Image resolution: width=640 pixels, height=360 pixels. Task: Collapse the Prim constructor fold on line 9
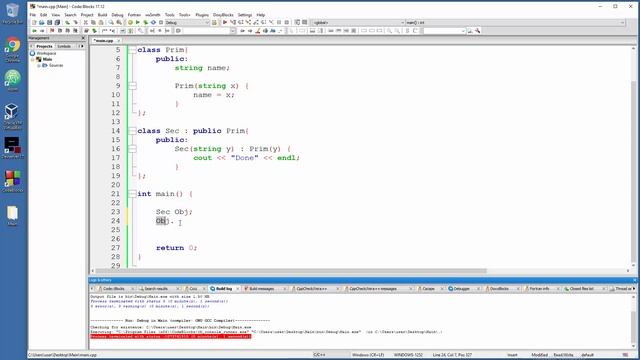coord(132,86)
